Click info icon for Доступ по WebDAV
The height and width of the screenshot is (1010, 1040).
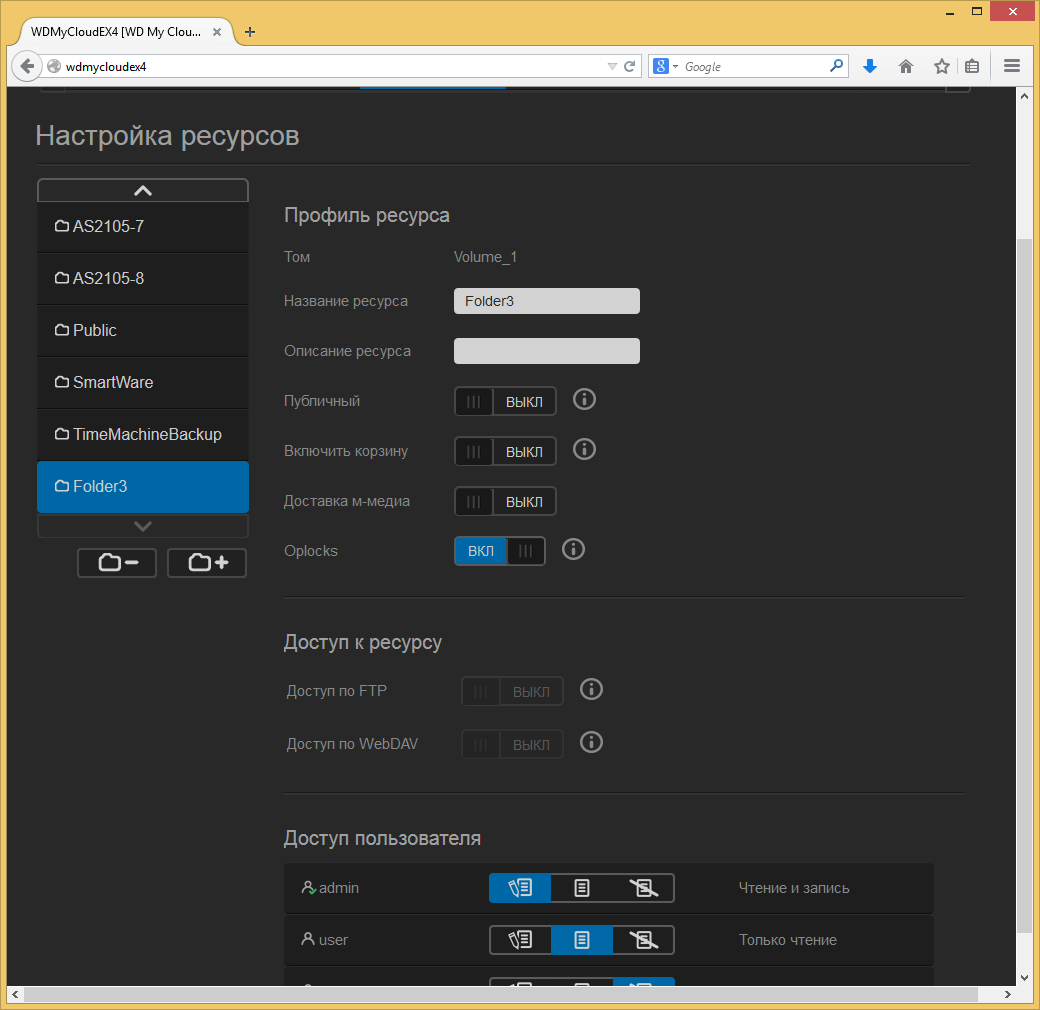pos(592,741)
